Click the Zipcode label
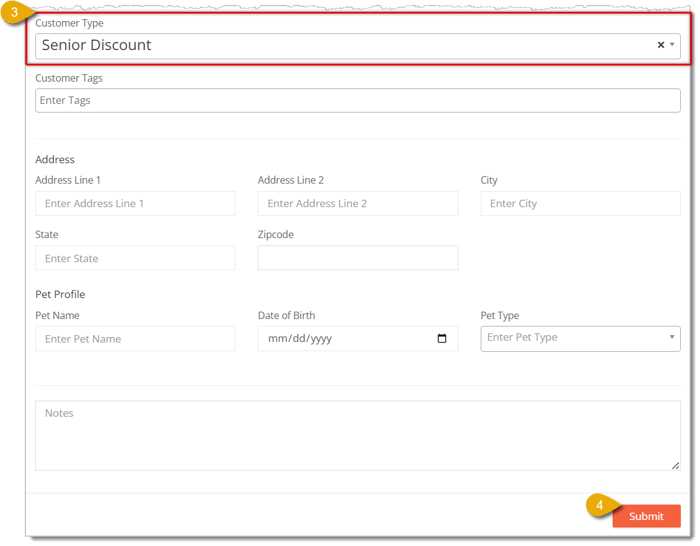 (275, 235)
